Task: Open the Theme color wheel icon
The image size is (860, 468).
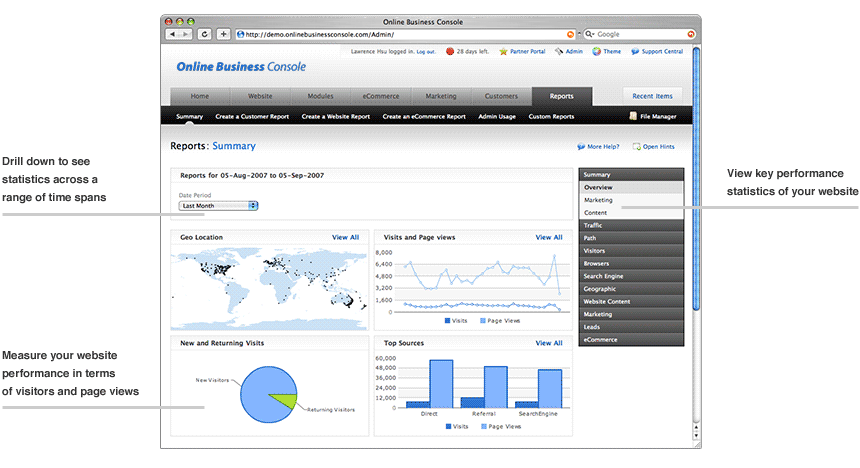Action: click(x=596, y=51)
